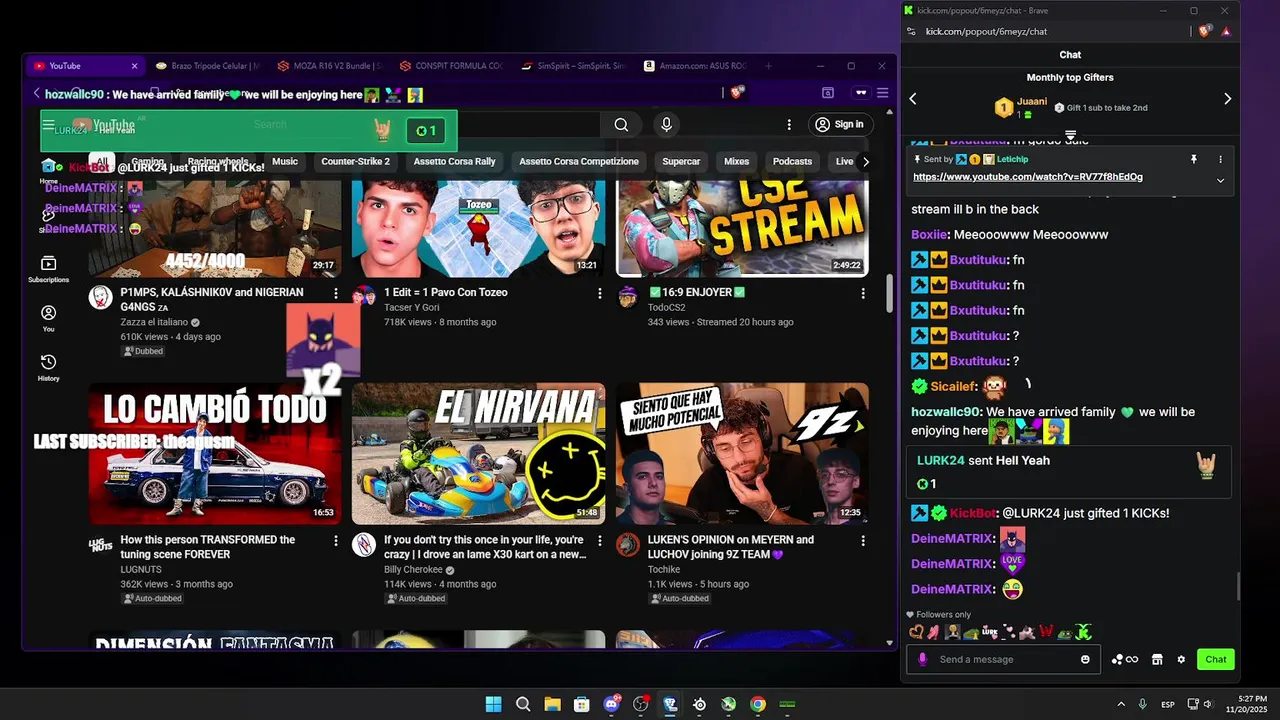The width and height of the screenshot is (1280, 720).
Task: Click the green Chat send button
Action: click(x=1216, y=659)
